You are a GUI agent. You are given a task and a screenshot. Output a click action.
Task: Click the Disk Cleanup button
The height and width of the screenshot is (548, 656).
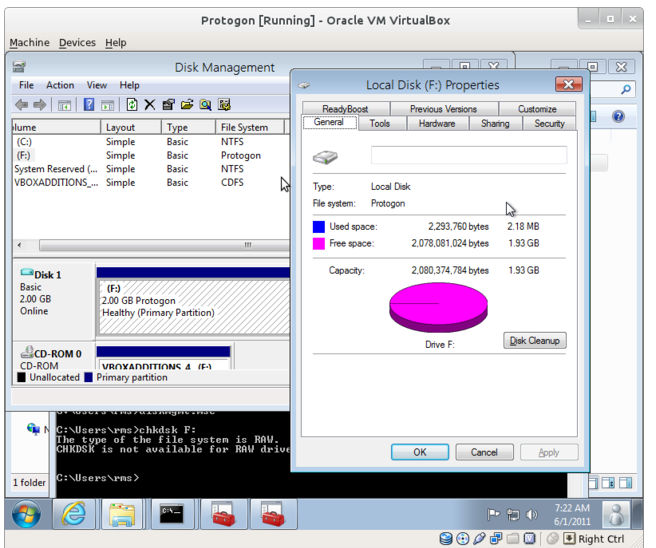tap(535, 341)
